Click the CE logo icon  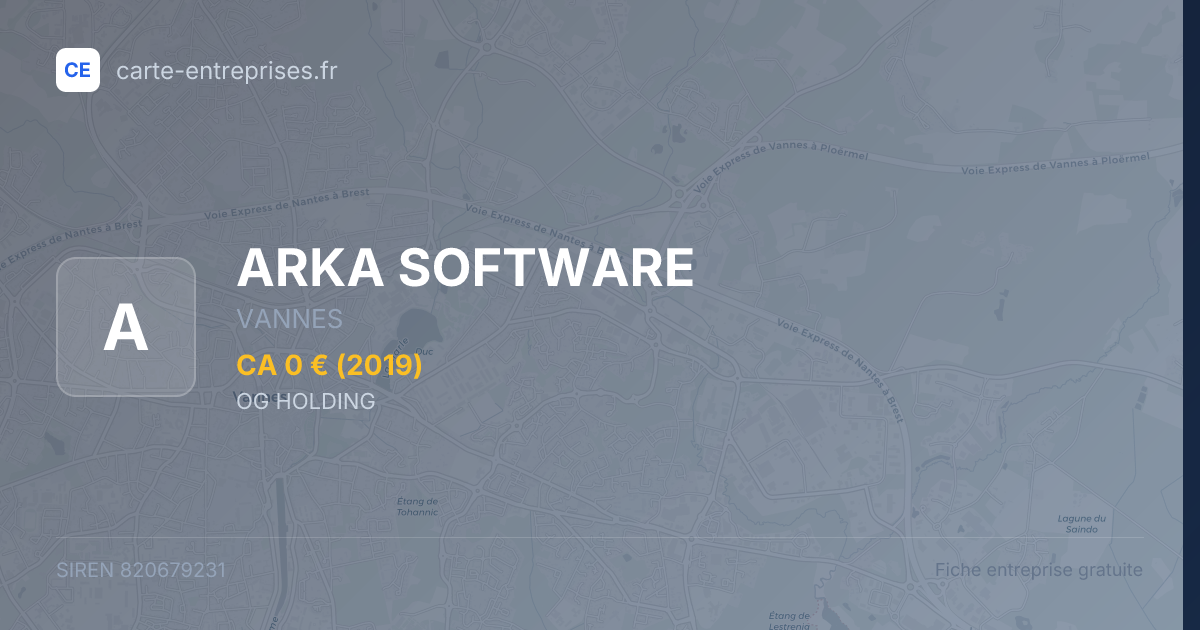pyautogui.click(x=78, y=70)
